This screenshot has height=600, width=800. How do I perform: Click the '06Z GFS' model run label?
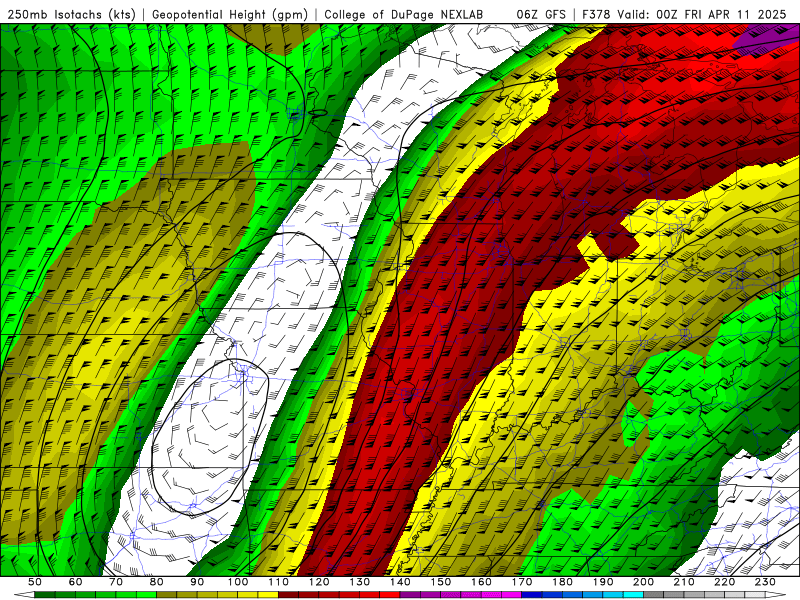point(541,15)
